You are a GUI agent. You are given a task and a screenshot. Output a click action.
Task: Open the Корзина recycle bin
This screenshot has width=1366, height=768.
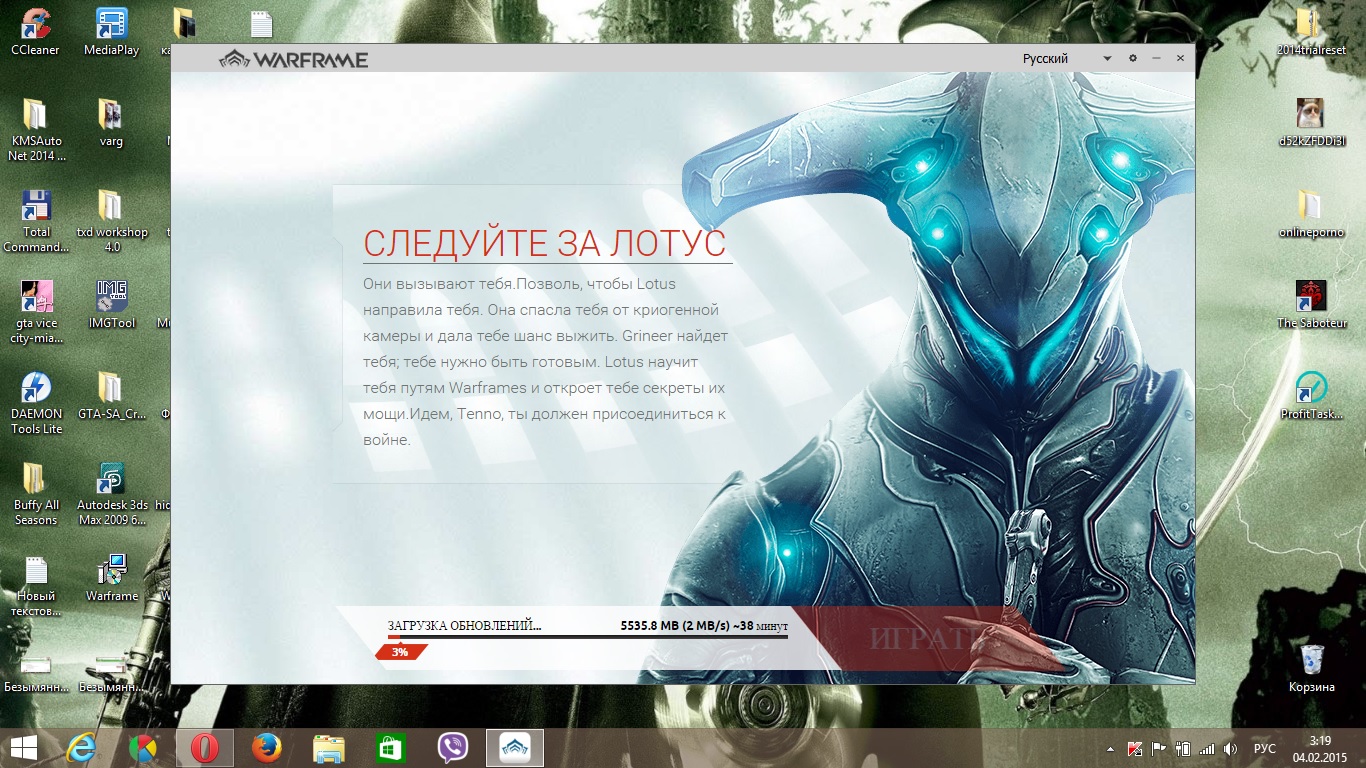[x=1312, y=670]
